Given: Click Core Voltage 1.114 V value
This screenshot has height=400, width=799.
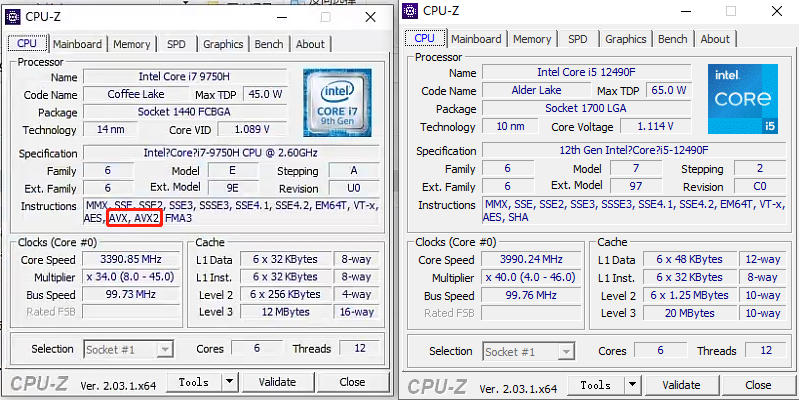Looking at the screenshot, I should [x=655, y=126].
